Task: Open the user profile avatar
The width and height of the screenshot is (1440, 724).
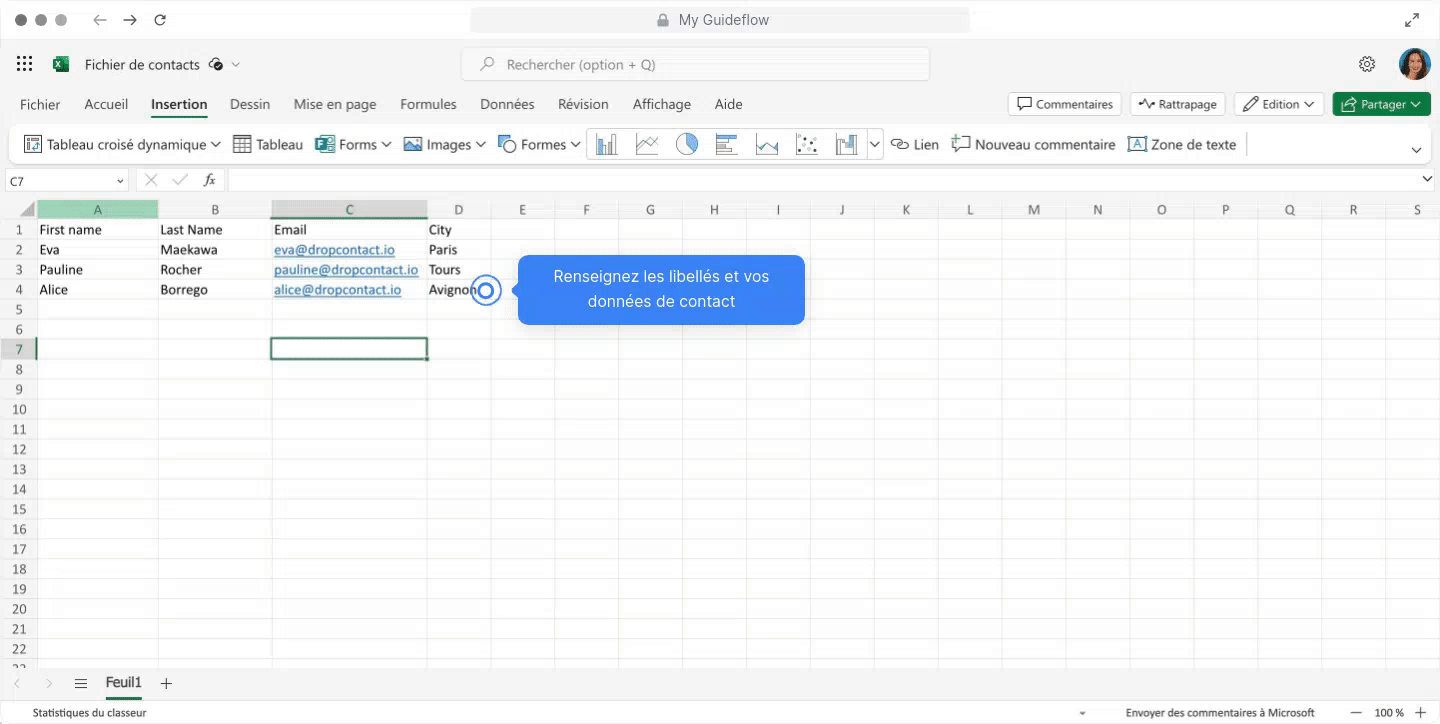Action: pyautogui.click(x=1414, y=64)
